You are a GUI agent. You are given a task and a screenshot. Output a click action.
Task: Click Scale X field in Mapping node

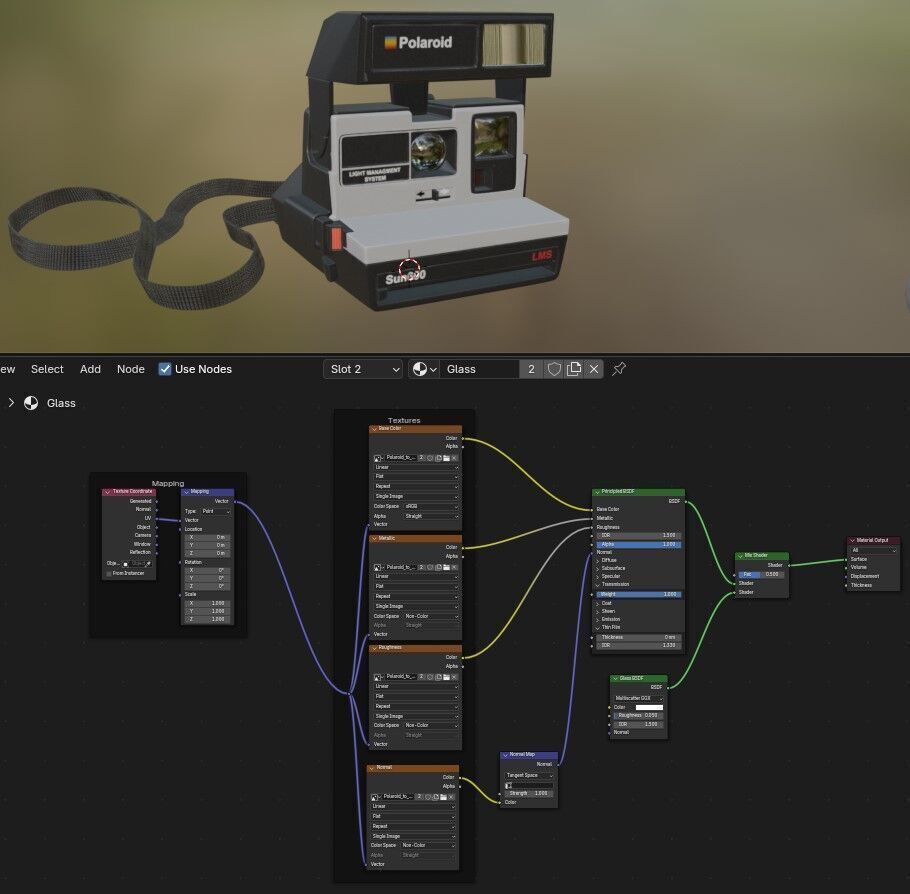(x=209, y=603)
